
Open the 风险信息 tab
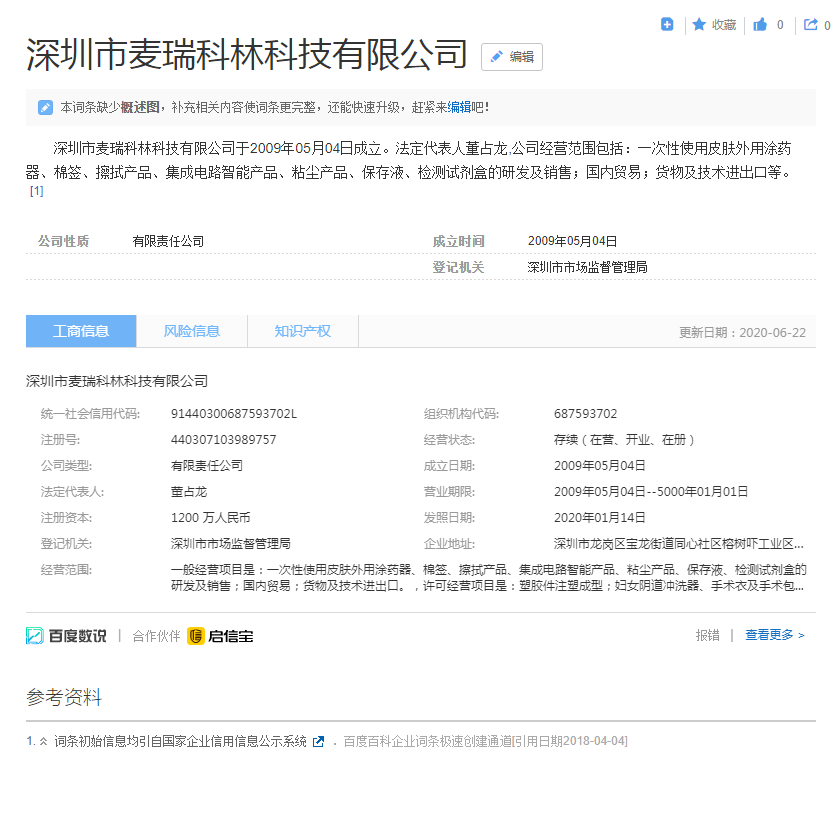pos(191,331)
